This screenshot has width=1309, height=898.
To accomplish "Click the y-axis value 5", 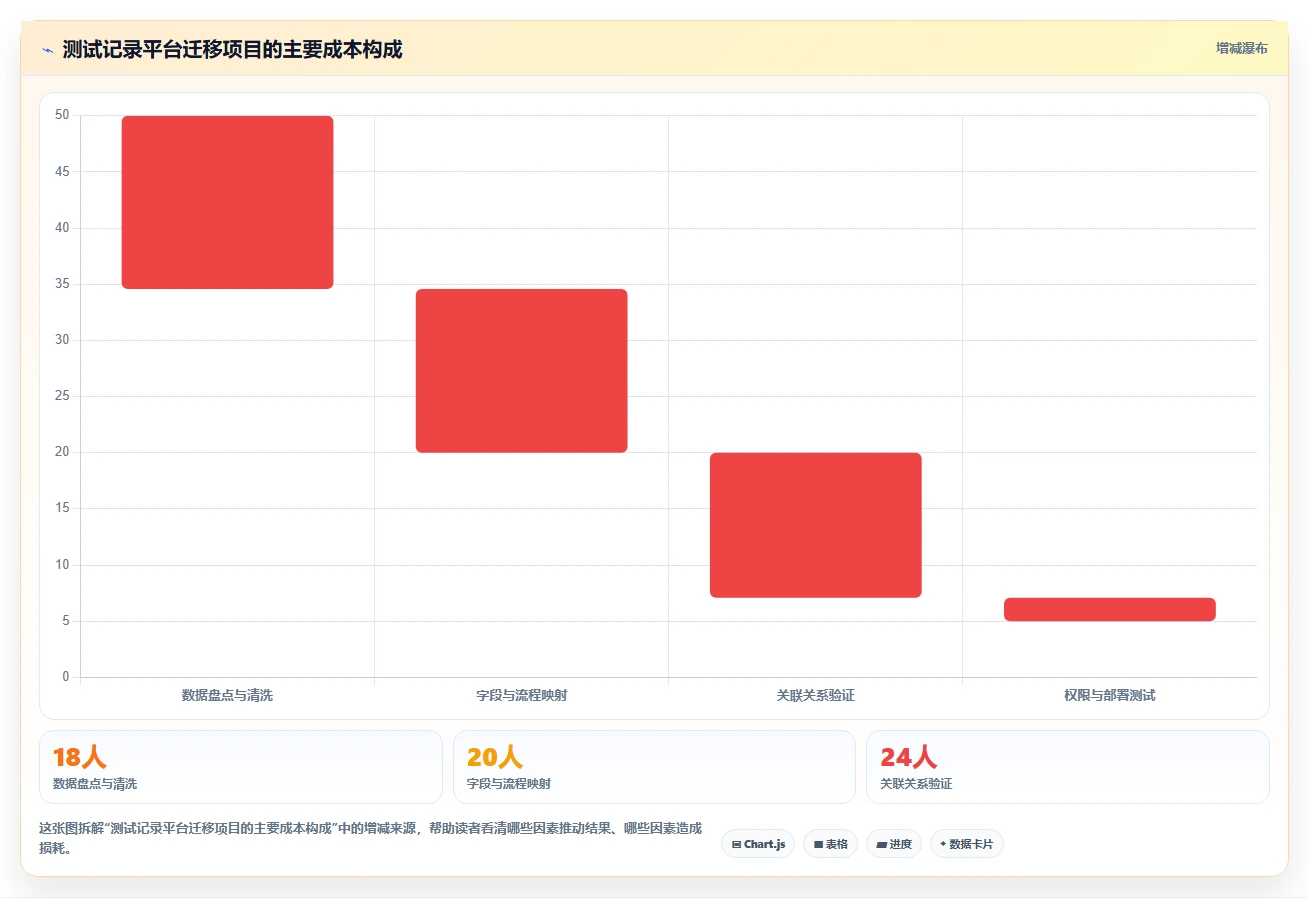I will (65, 621).
